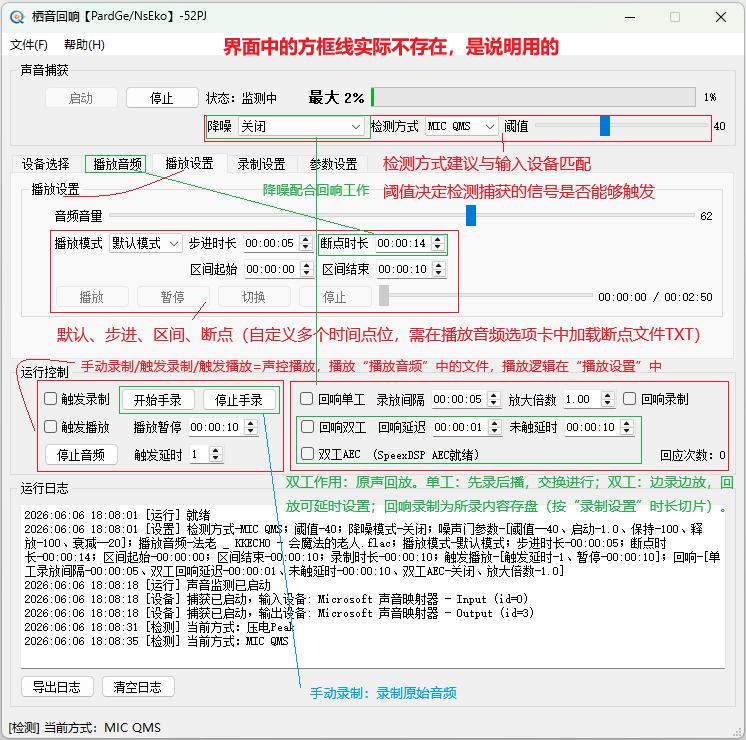Click the app icon in title bar
The width and height of the screenshot is (746, 740).
(x=17, y=17)
